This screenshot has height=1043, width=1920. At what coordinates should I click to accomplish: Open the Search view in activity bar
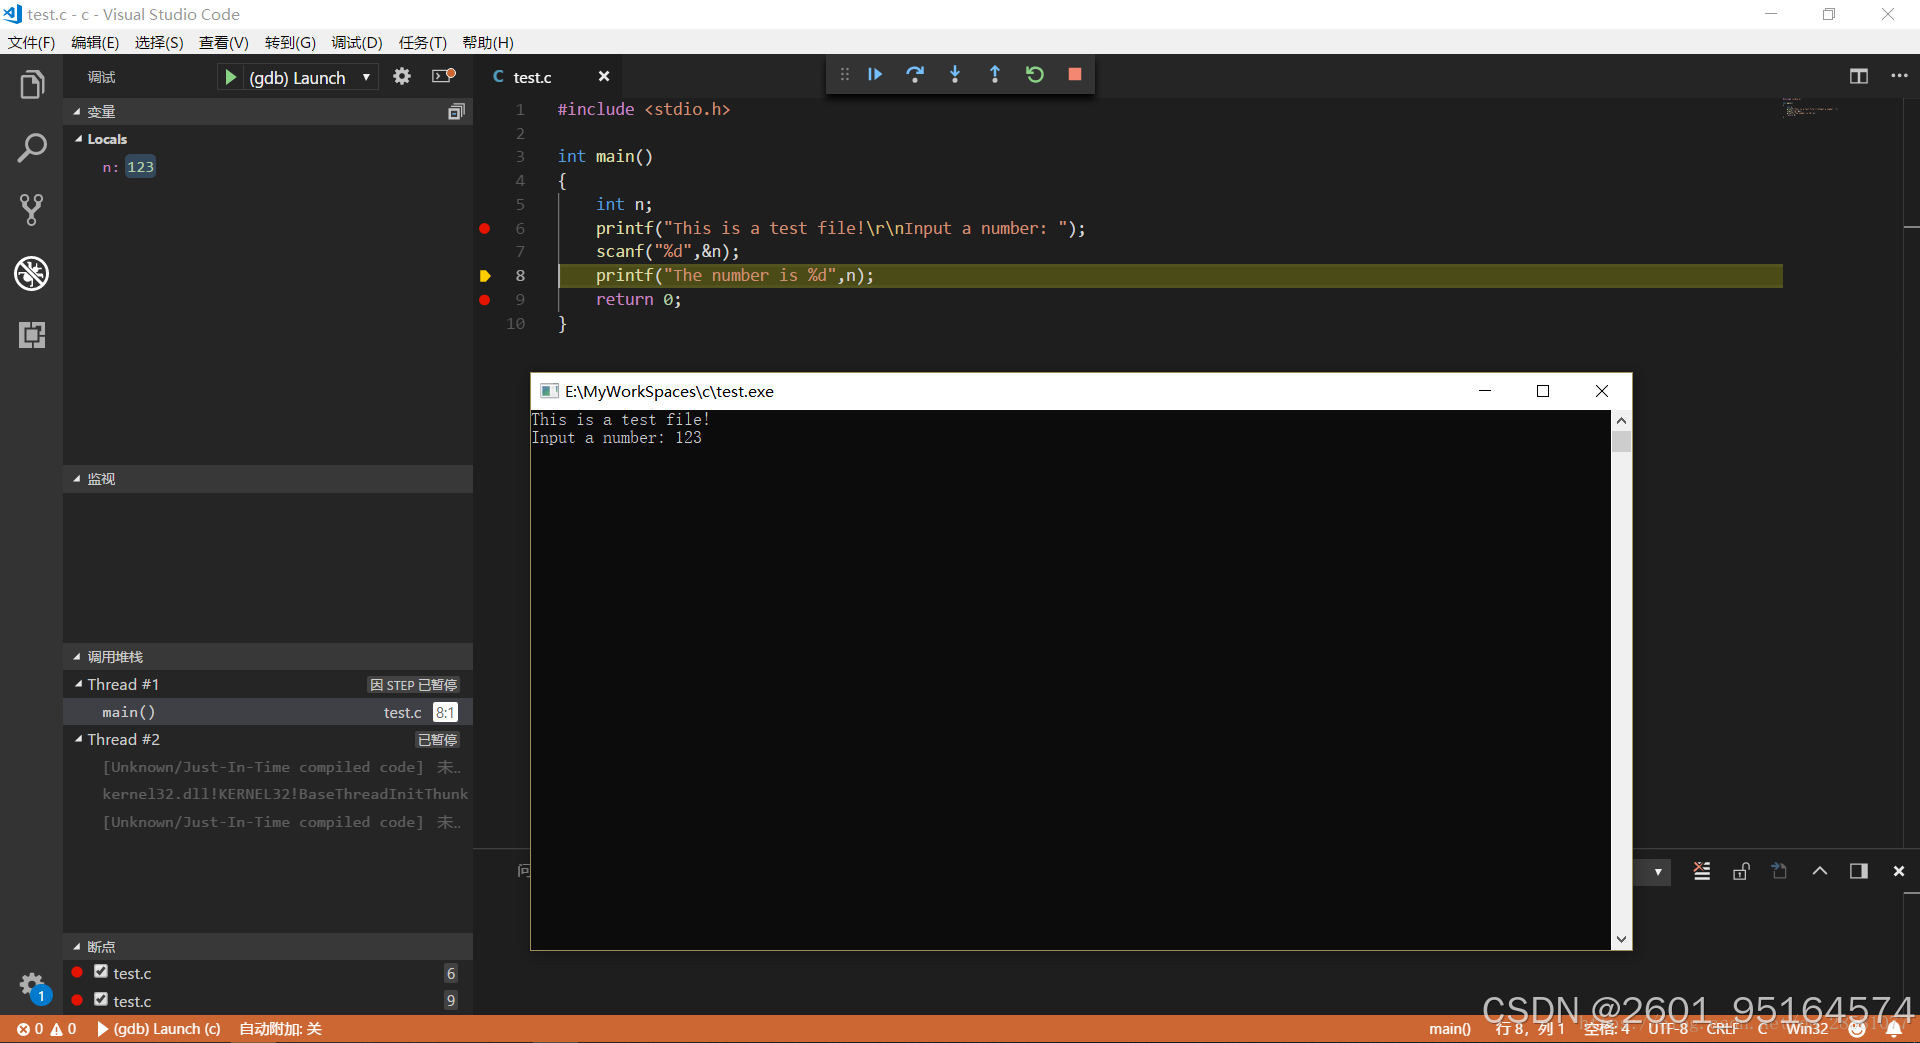[x=32, y=148]
